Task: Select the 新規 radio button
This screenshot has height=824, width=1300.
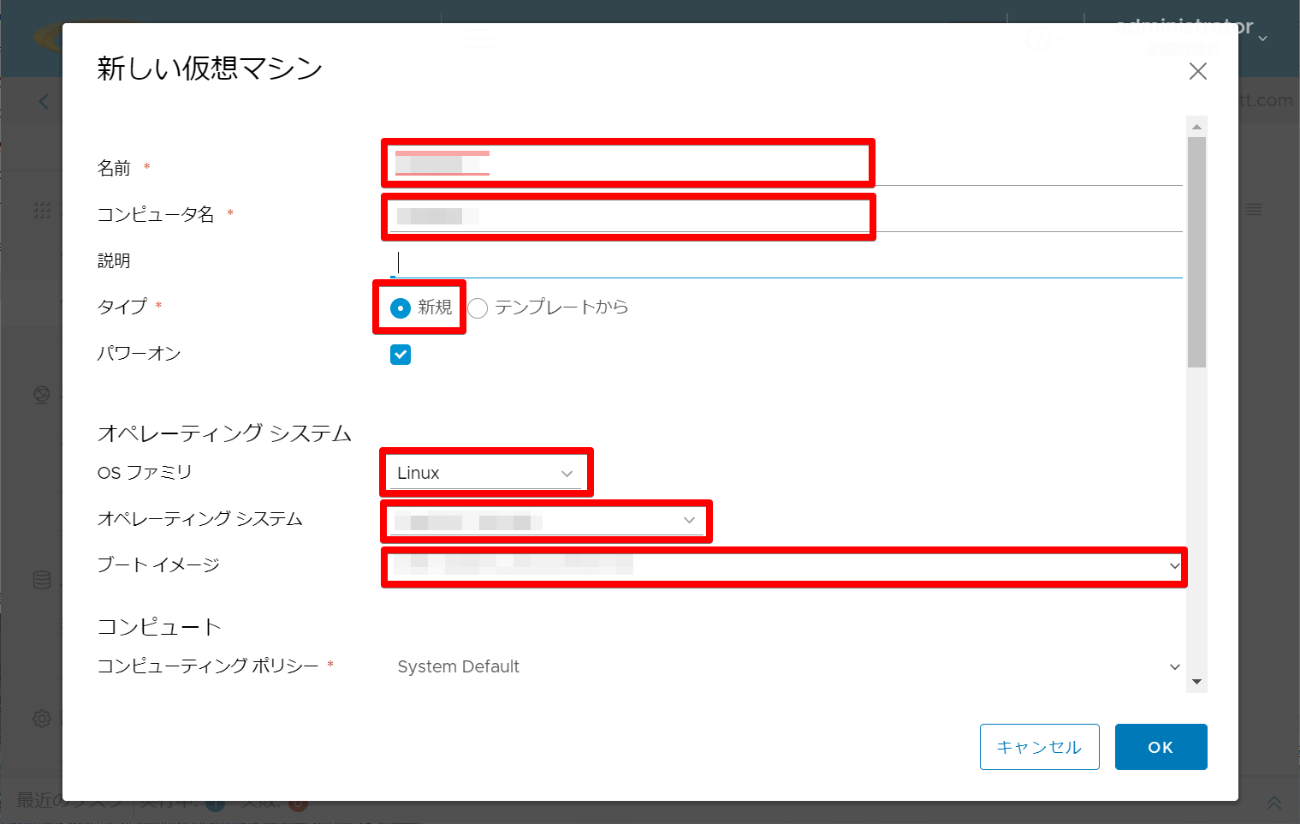Action: [400, 308]
